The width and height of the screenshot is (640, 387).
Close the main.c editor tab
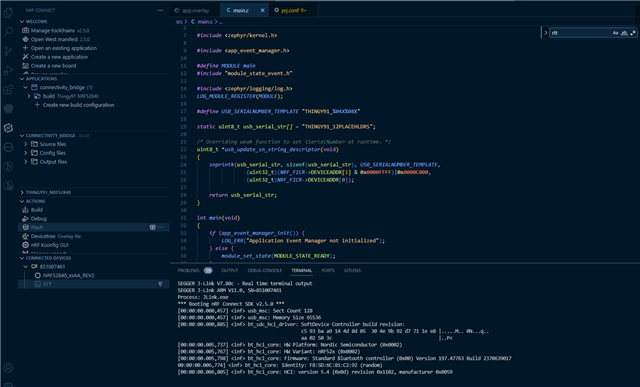coord(262,11)
